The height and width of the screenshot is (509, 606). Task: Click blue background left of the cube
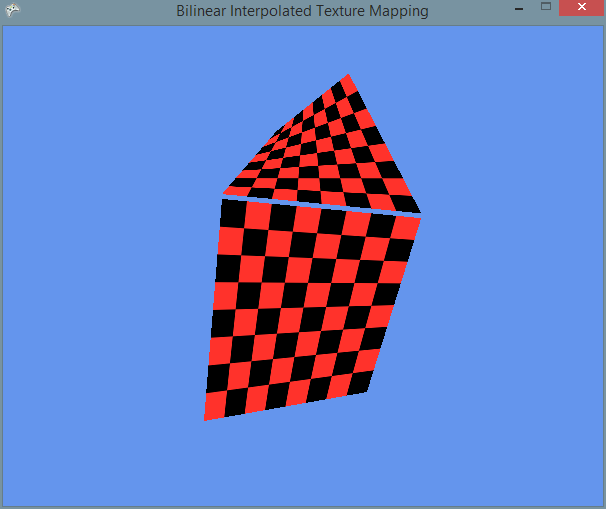click(100, 300)
